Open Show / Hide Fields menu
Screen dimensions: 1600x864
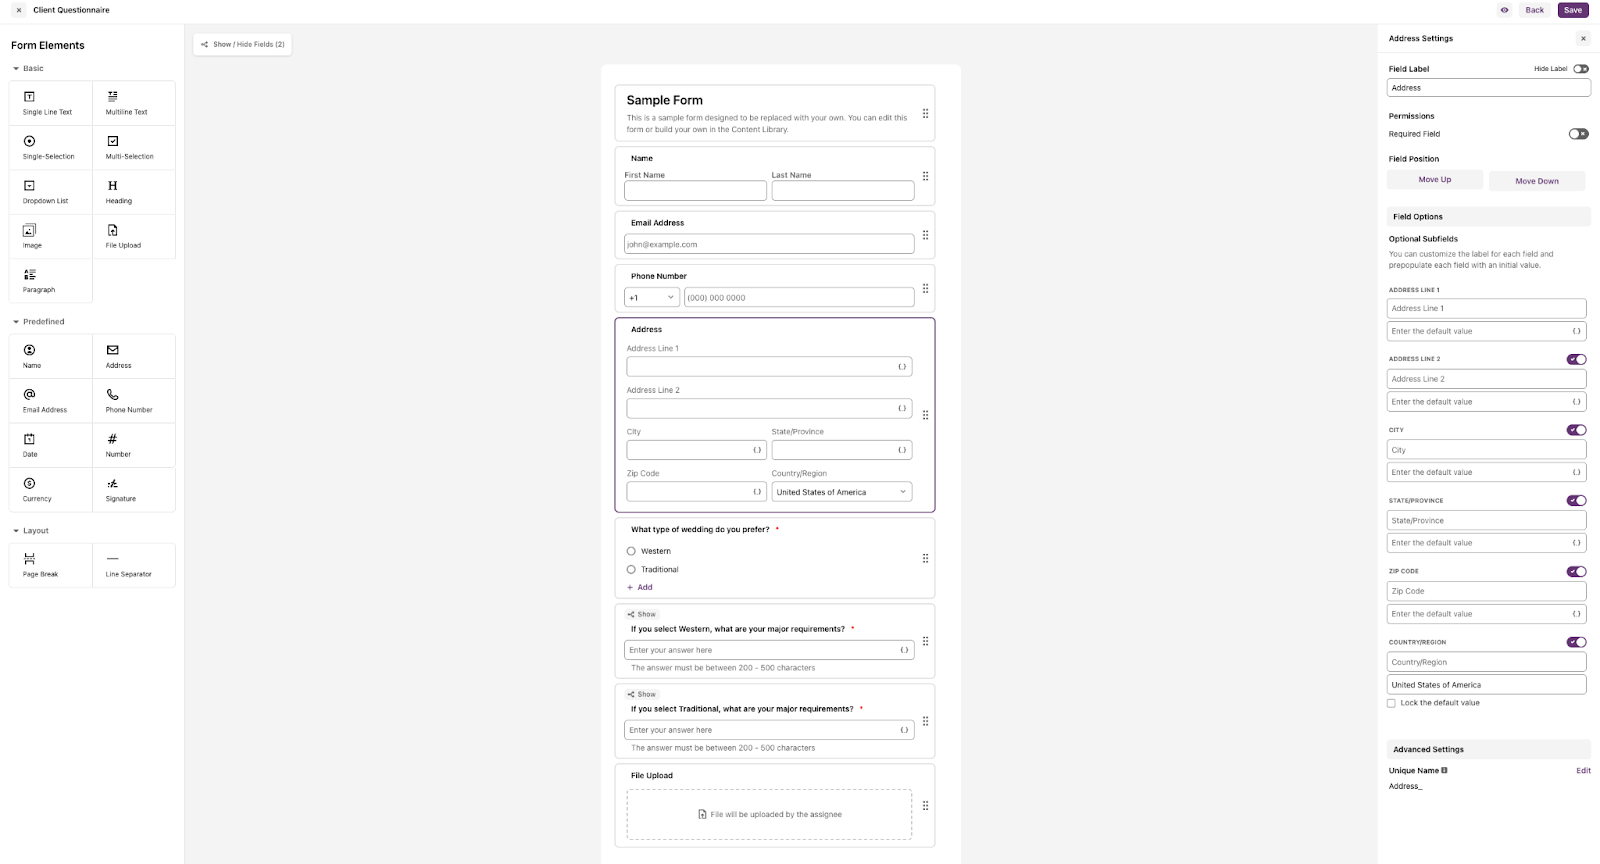click(243, 44)
